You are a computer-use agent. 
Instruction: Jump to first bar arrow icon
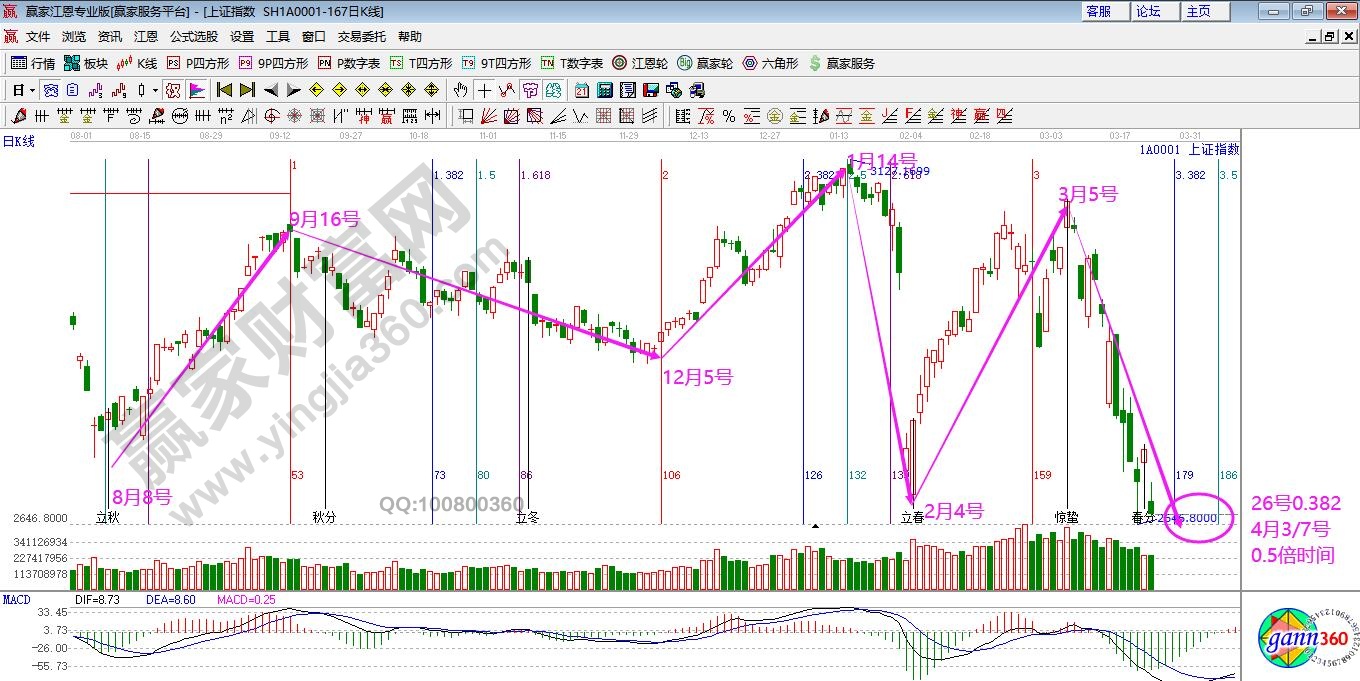[224, 90]
